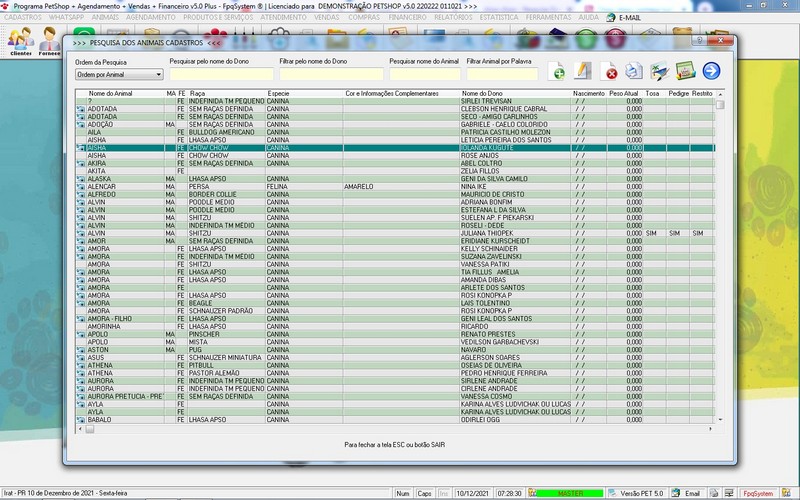The width and height of the screenshot is (800, 500).
Task: Click owner name PATRICIA CASTILHO MOLEZON
Action: click(x=506, y=132)
